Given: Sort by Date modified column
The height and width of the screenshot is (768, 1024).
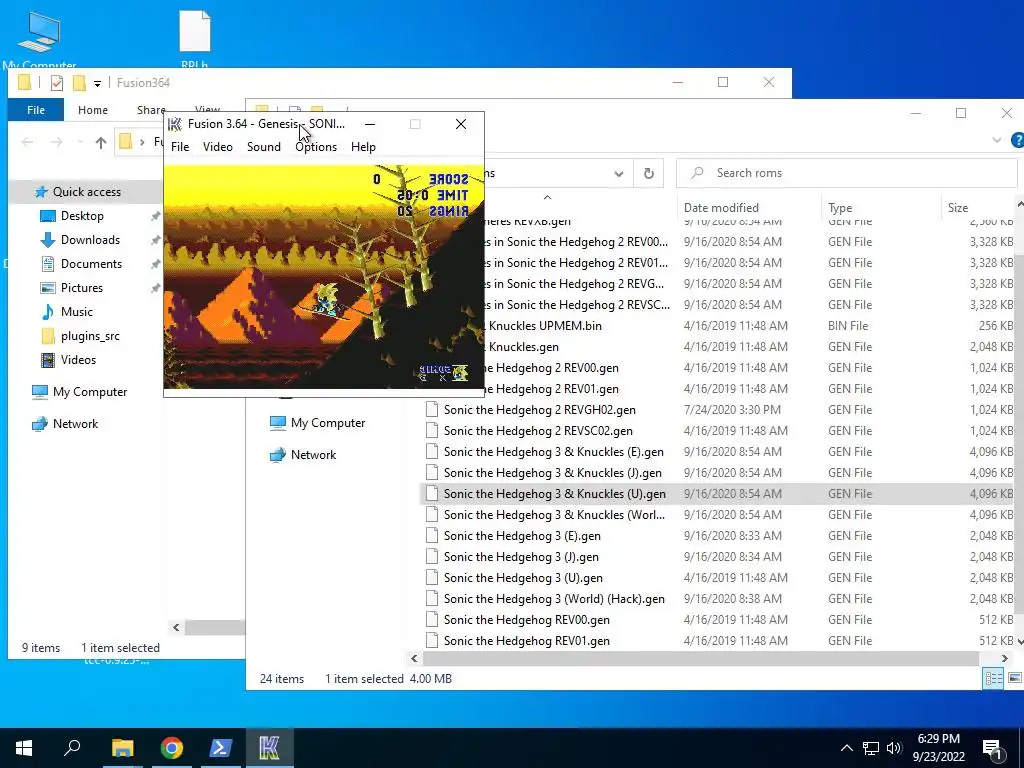Looking at the screenshot, I should click(721, 208).
